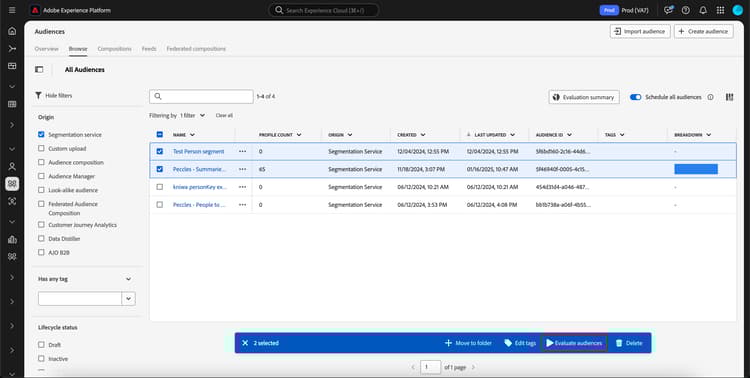Click Edit tags in the action bar

[x=520, y=343]
